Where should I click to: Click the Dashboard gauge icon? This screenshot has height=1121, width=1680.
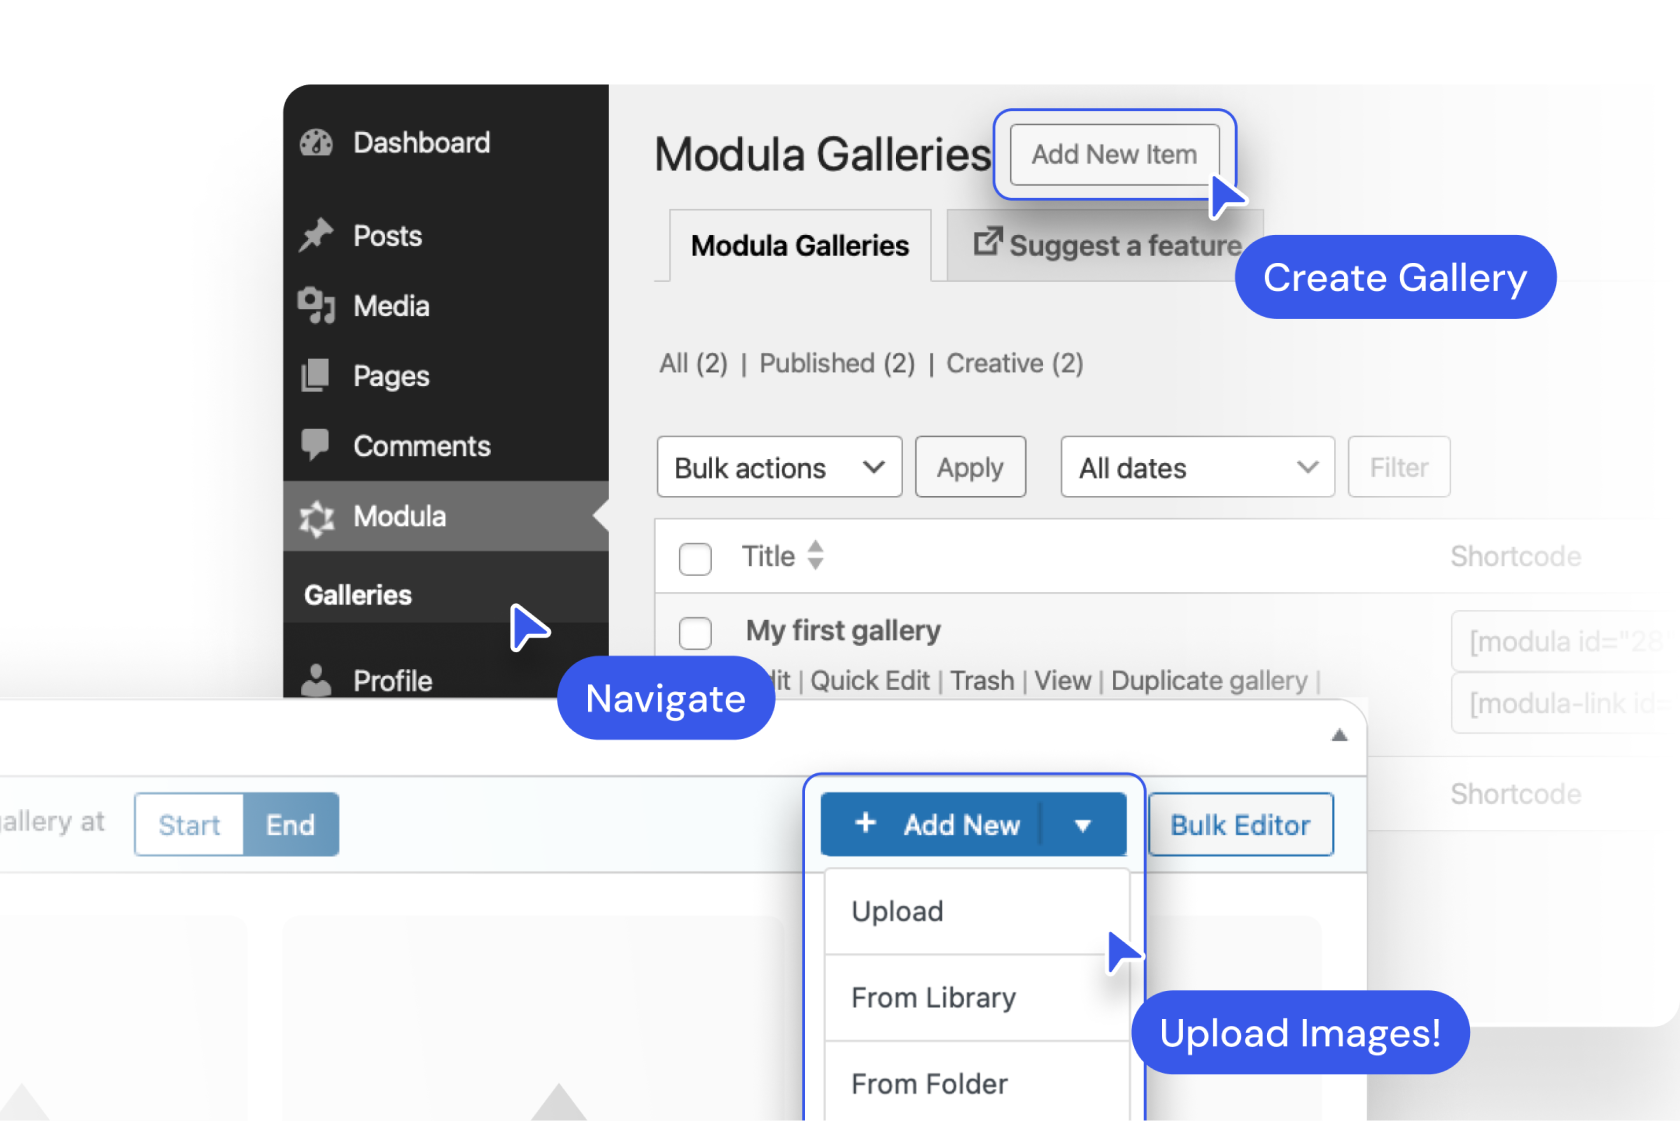tap(316, 143)
